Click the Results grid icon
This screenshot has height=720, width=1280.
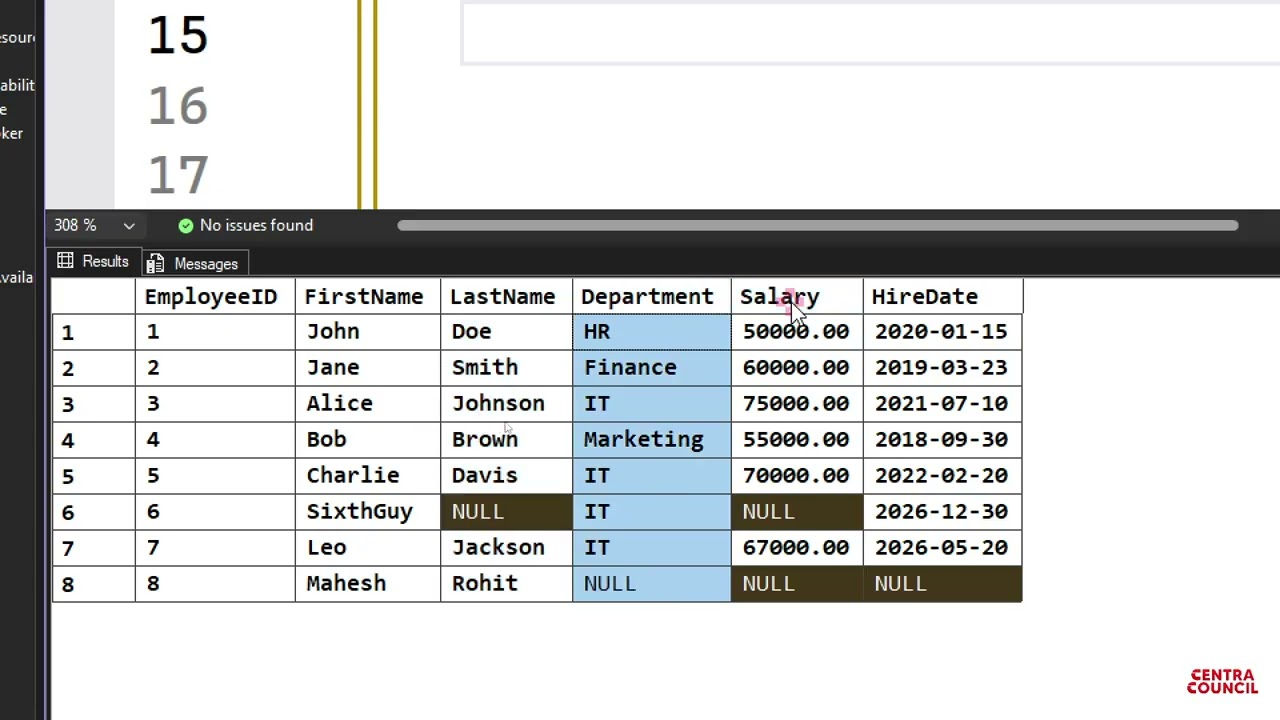(66, 261)
